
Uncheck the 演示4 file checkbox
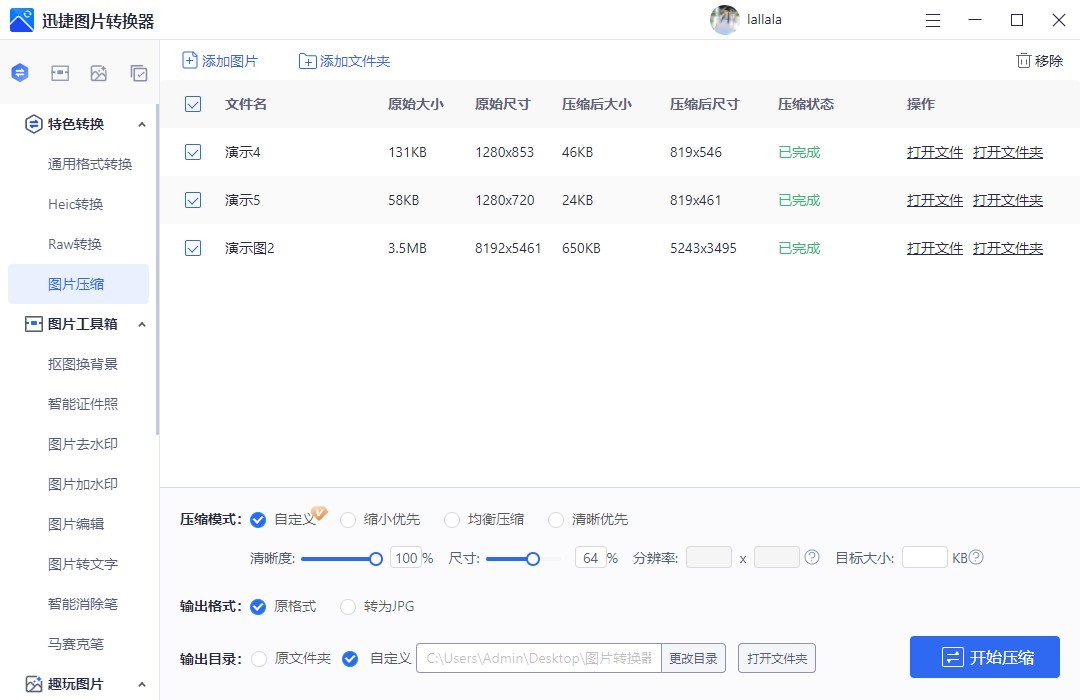click(192, 152)
